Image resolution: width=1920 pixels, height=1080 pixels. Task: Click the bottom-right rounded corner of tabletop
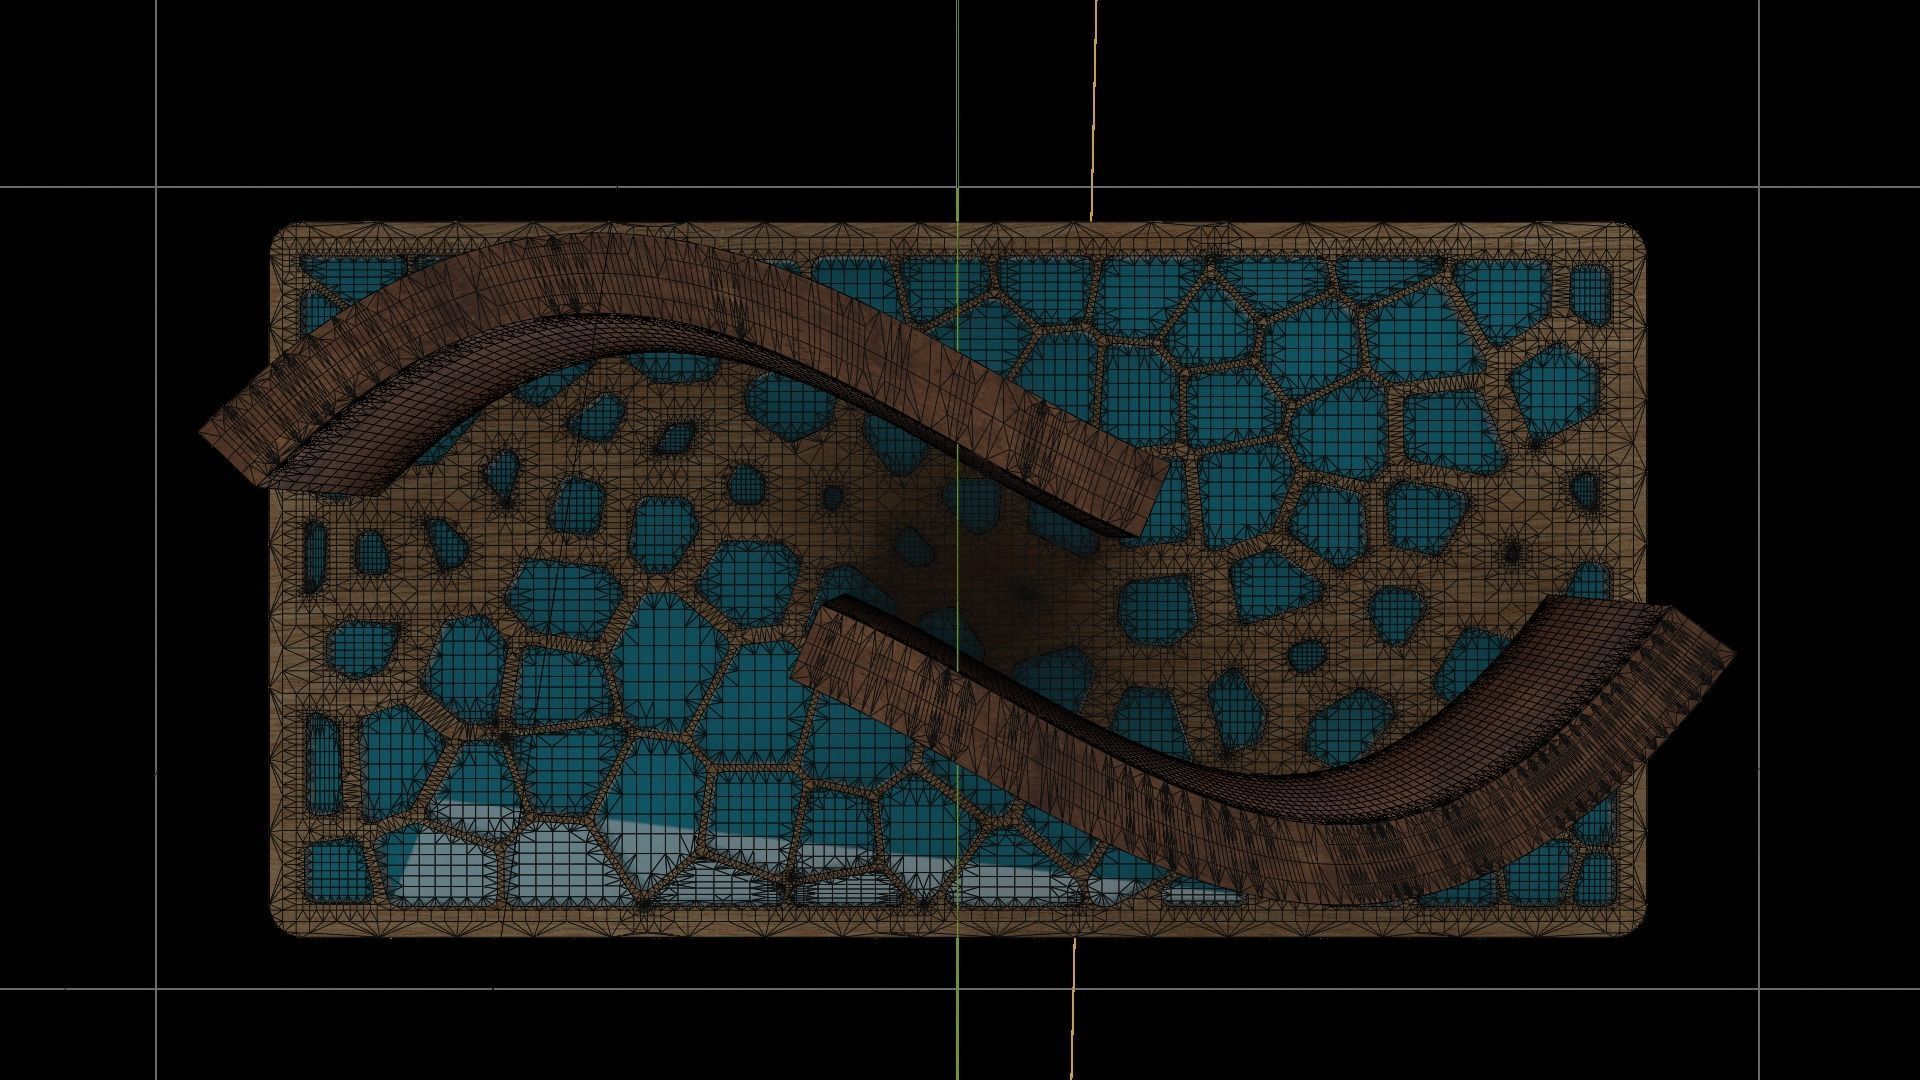[1632, 922]
